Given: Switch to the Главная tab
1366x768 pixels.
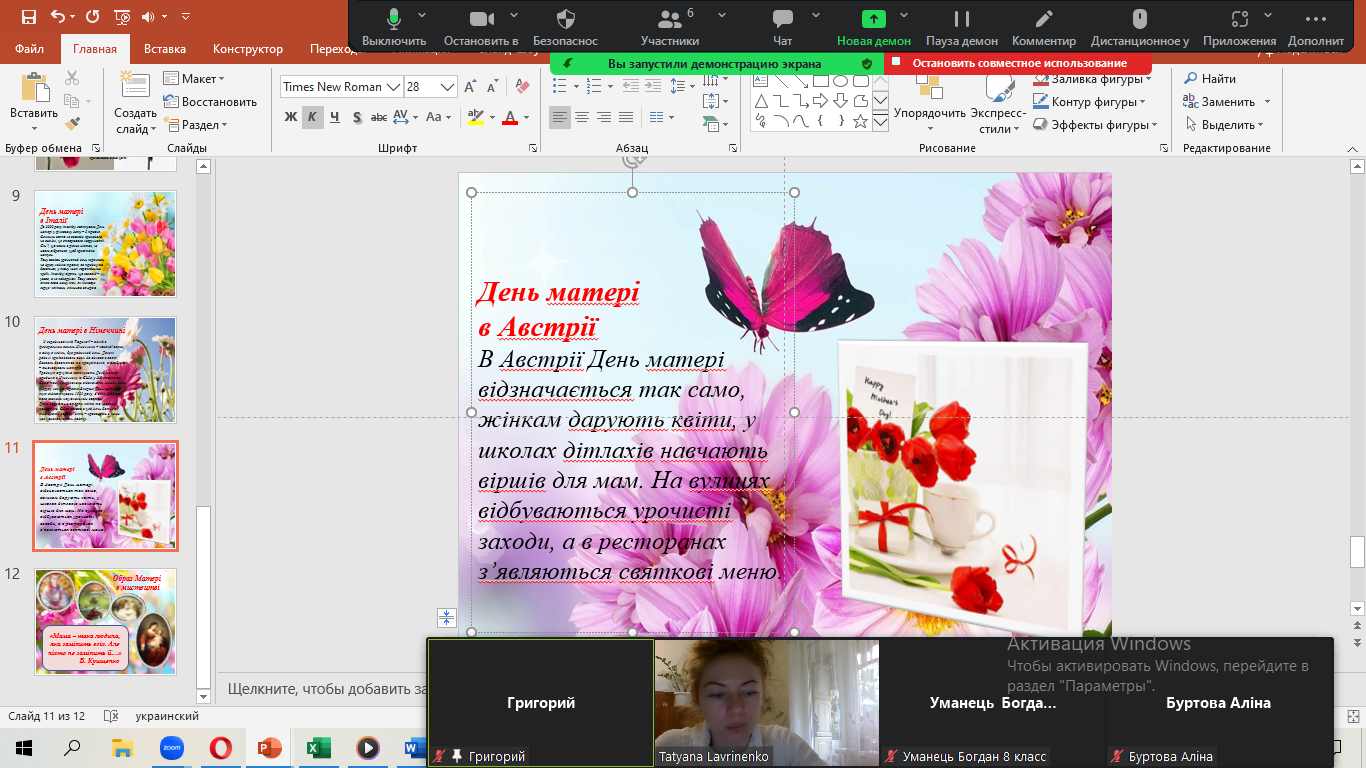Looking at the screenshot, I should (x=95, y=49).
